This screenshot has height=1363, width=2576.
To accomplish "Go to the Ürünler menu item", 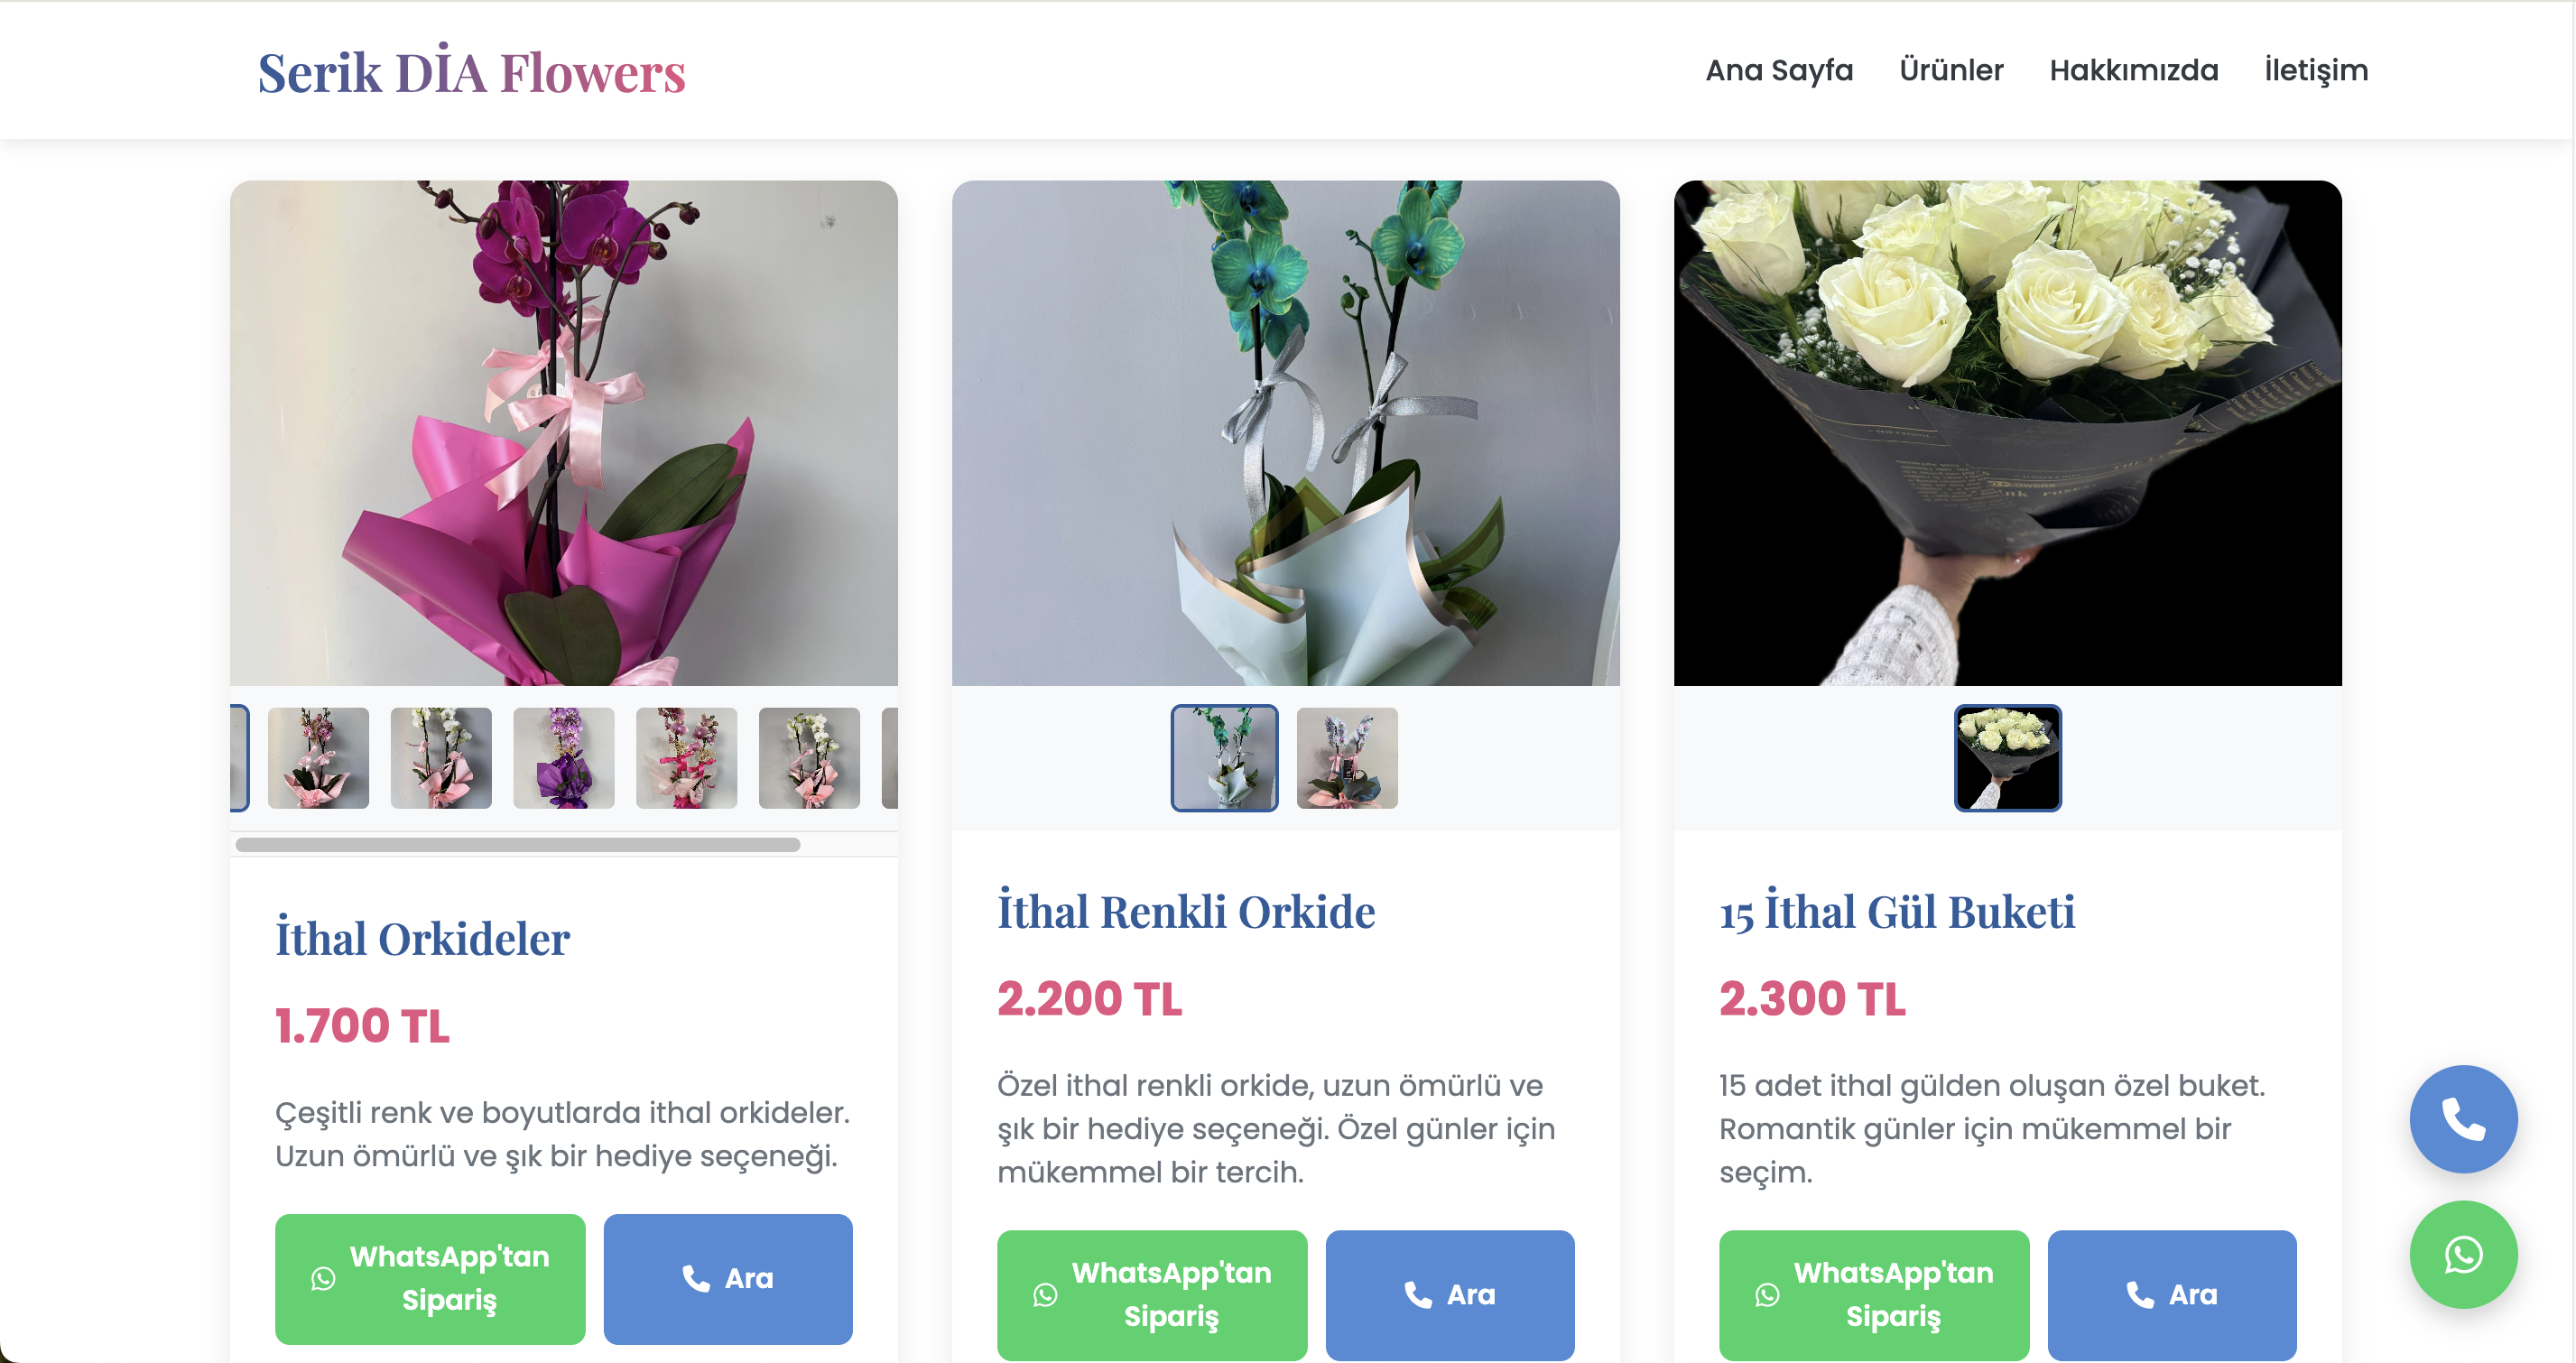I will tap(1951, 70).
